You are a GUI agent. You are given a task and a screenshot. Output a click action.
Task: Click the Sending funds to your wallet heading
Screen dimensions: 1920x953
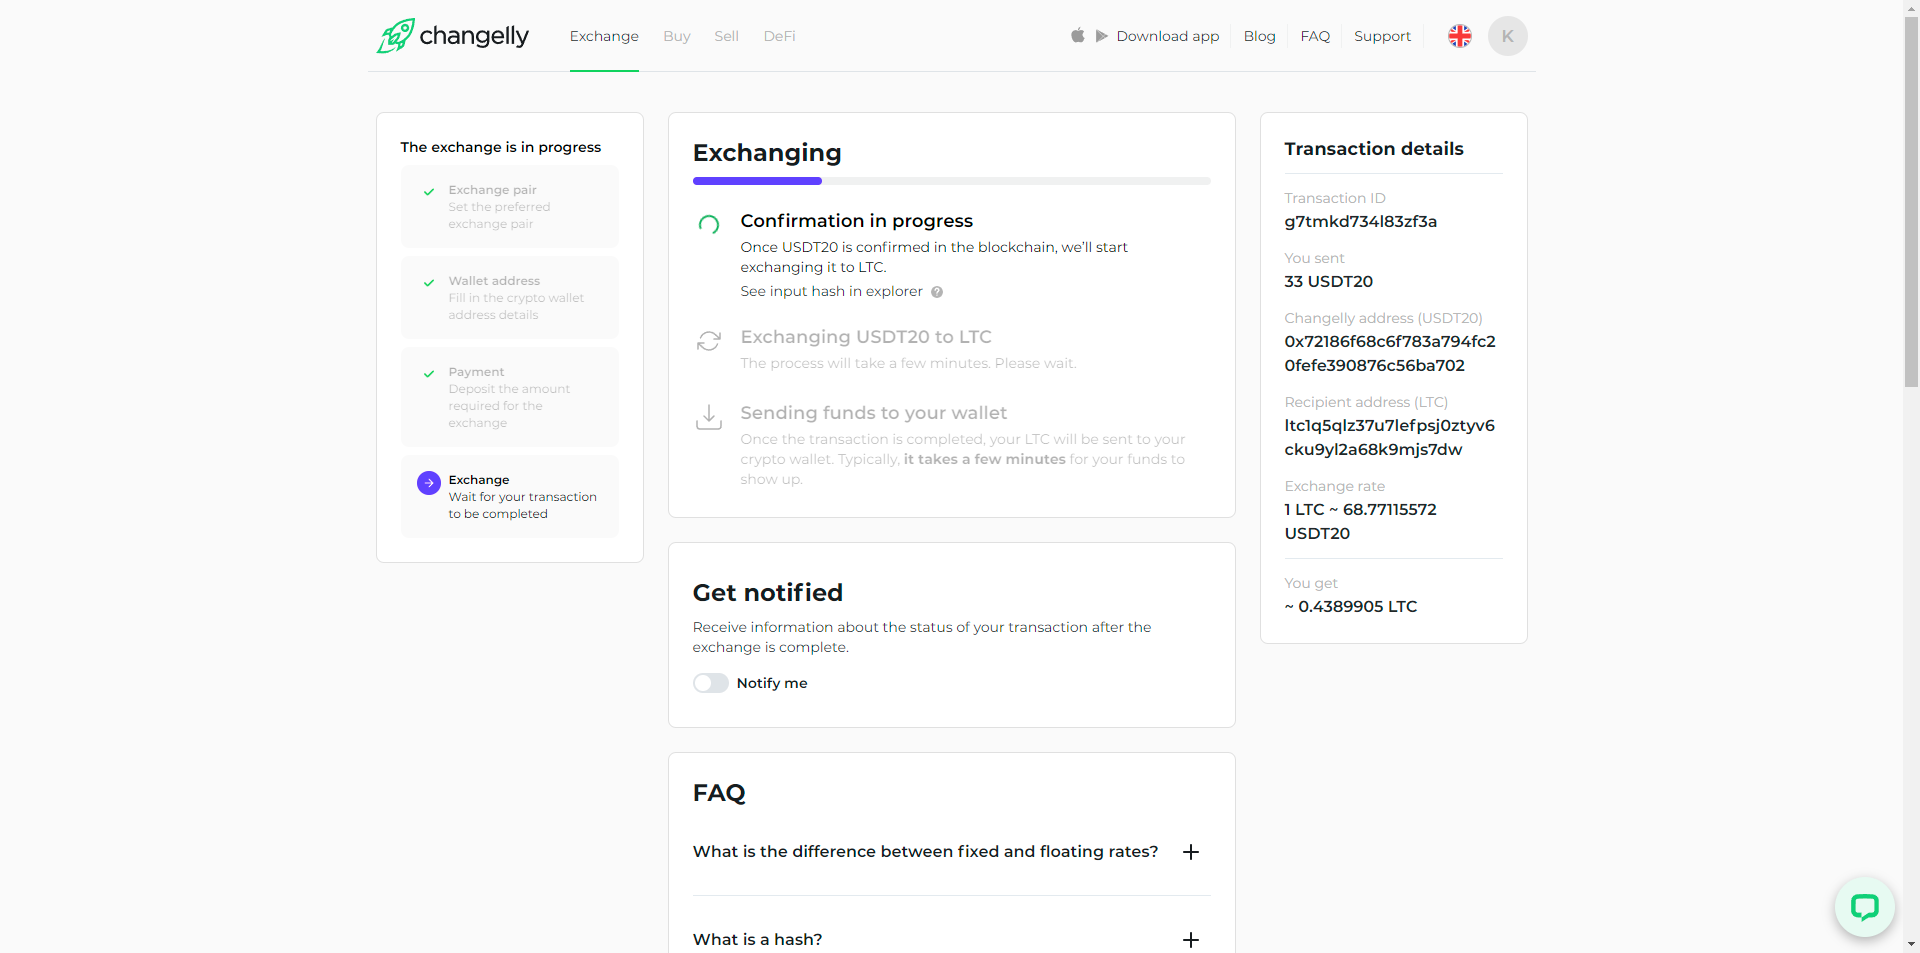coord(874,413)
